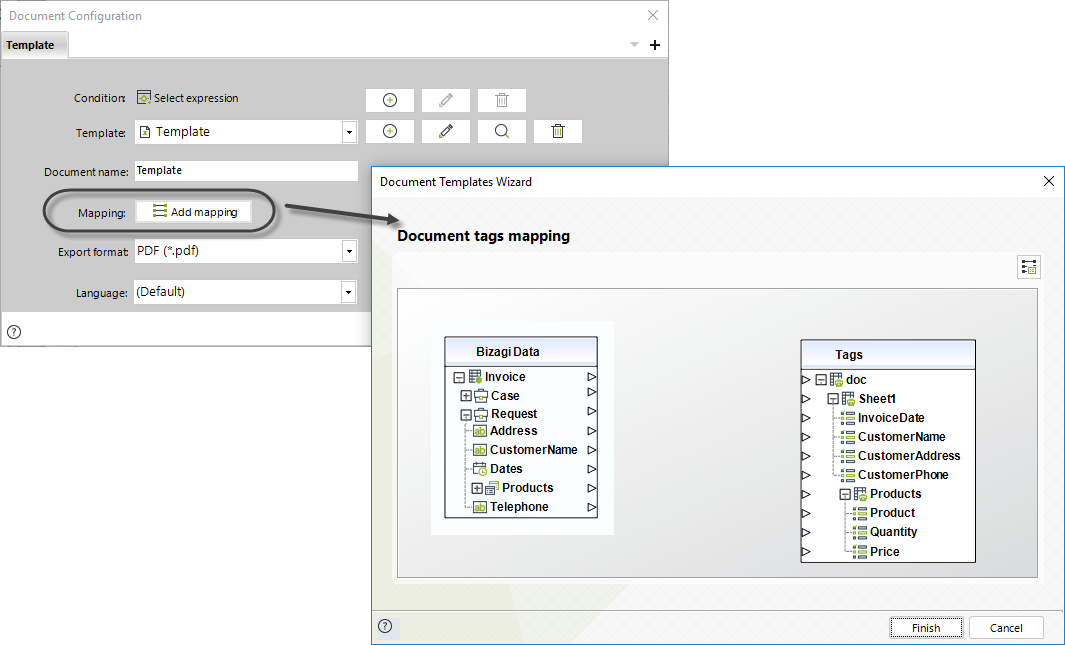Add a new condition expression
Screen dimensions: 1065x645
(x=390, y=100)
